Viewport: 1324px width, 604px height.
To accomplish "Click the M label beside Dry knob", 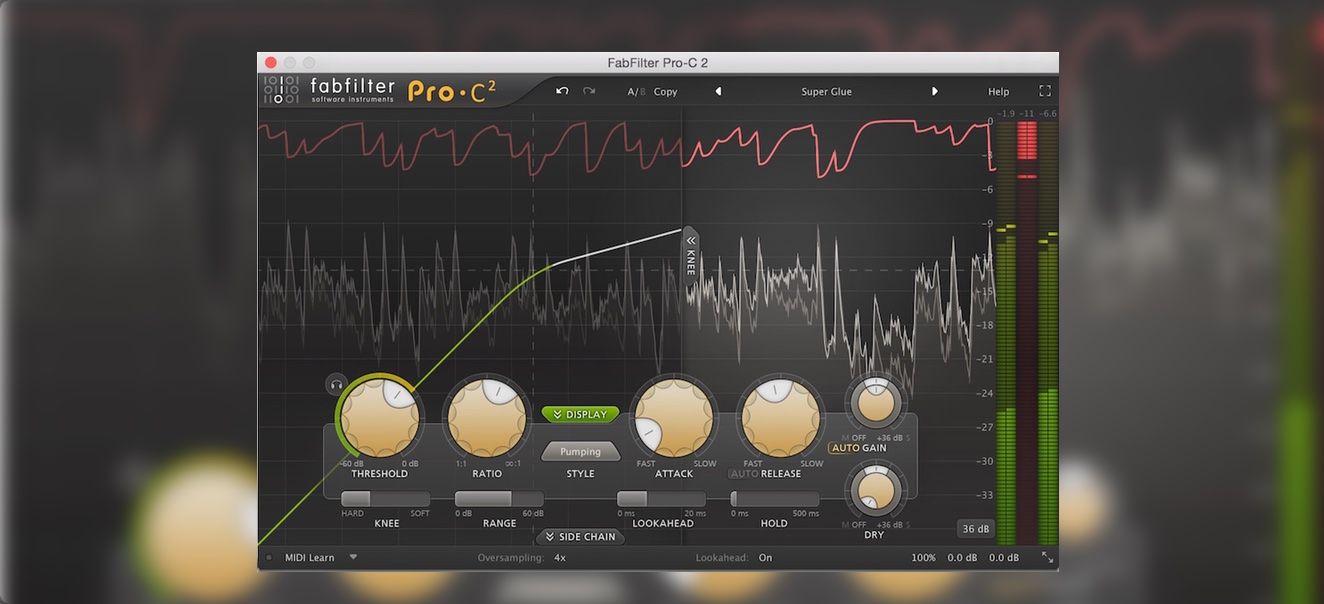I will 845,525.
